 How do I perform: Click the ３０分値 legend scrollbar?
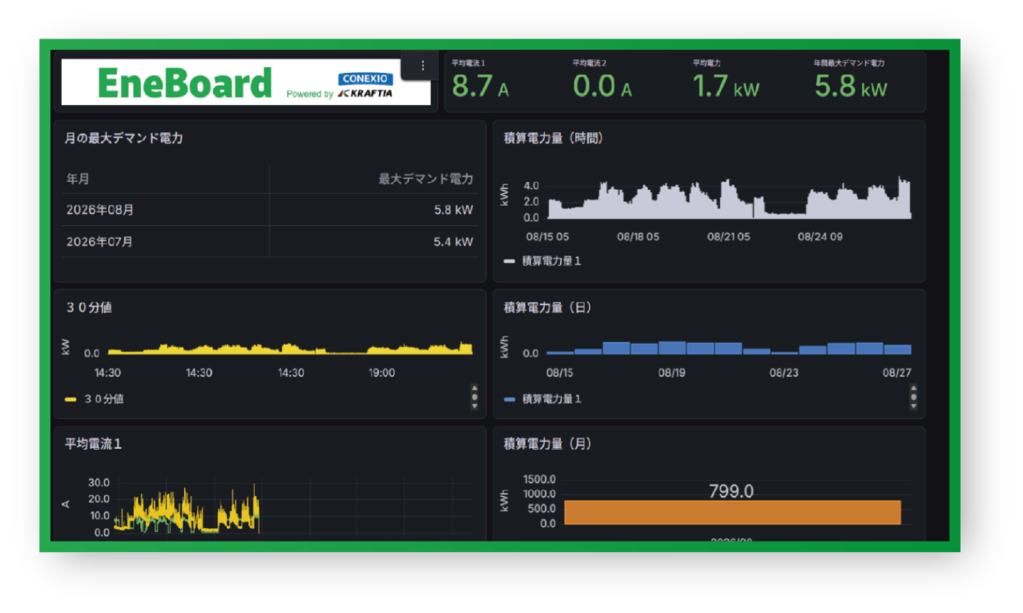pyautogui.click(x=474, y=396)
